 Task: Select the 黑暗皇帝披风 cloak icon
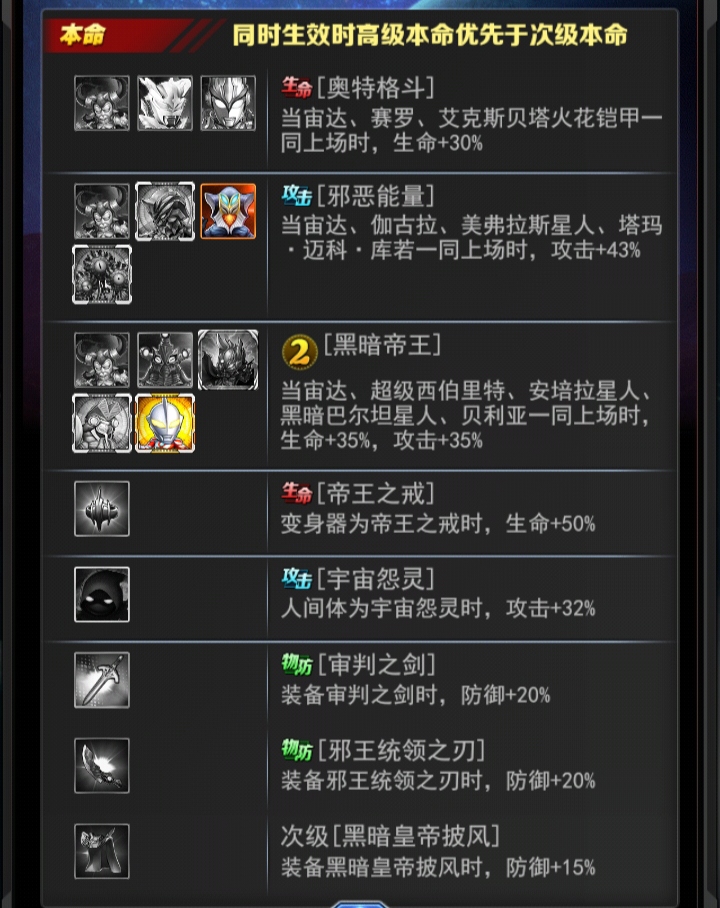pos(102,851)
